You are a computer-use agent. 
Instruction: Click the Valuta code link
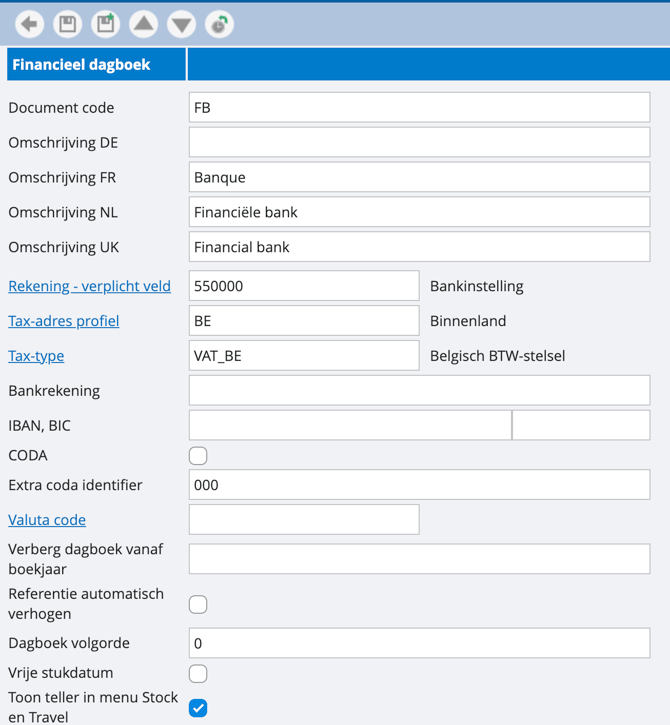[x=47, y=520]
